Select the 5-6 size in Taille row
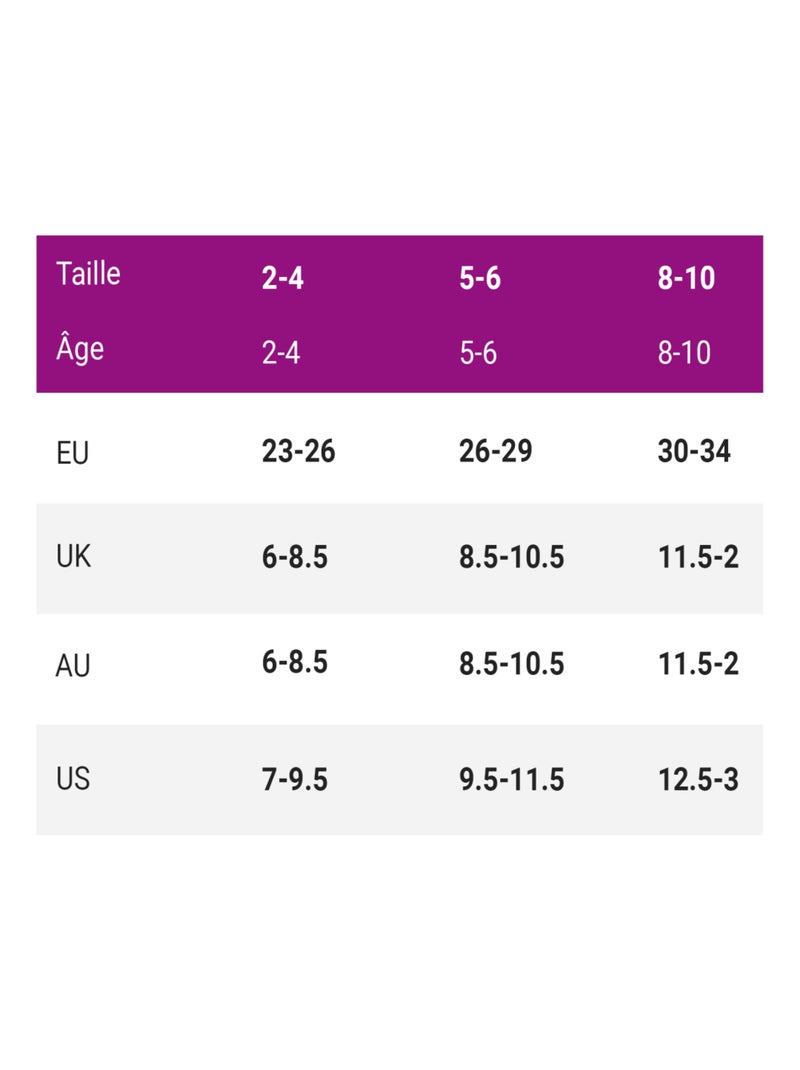 (479, 279)
